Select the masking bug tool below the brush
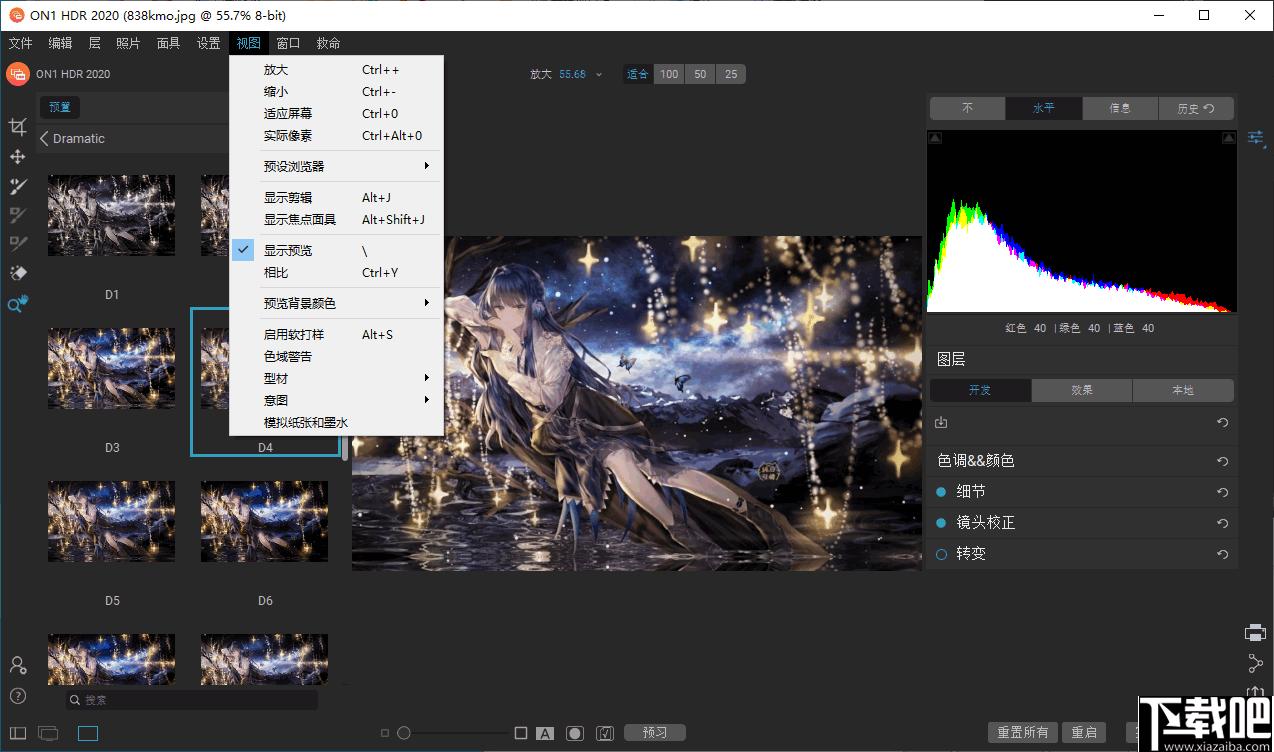The width and height of the screenshot is (1274, 752). (17, 244)
